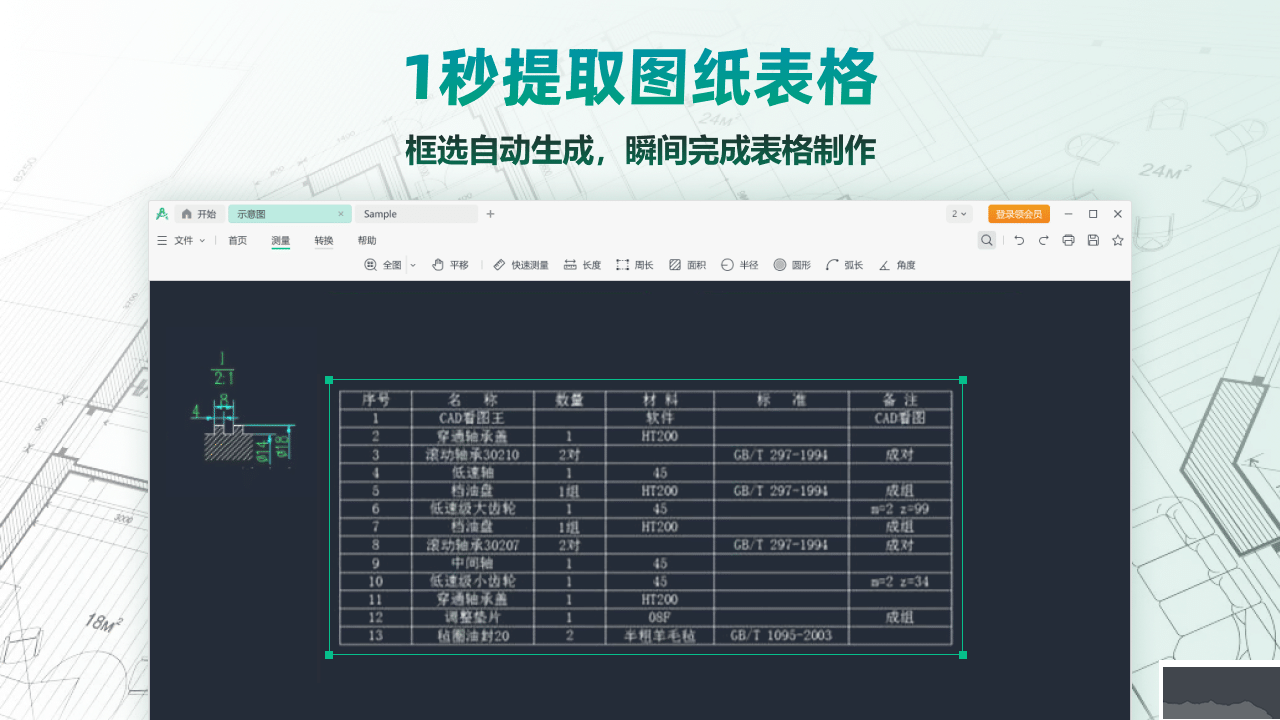Click the app logo icon
This screenshot has height=720, width=1280.
[x=162, y=214]
